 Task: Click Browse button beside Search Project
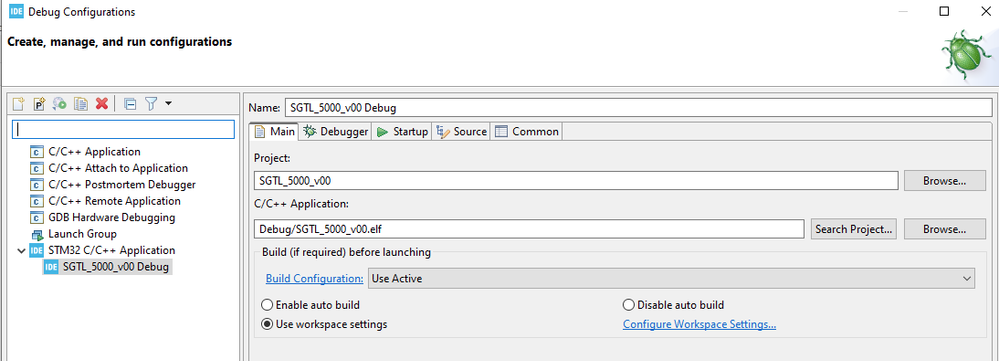(945, 229)
